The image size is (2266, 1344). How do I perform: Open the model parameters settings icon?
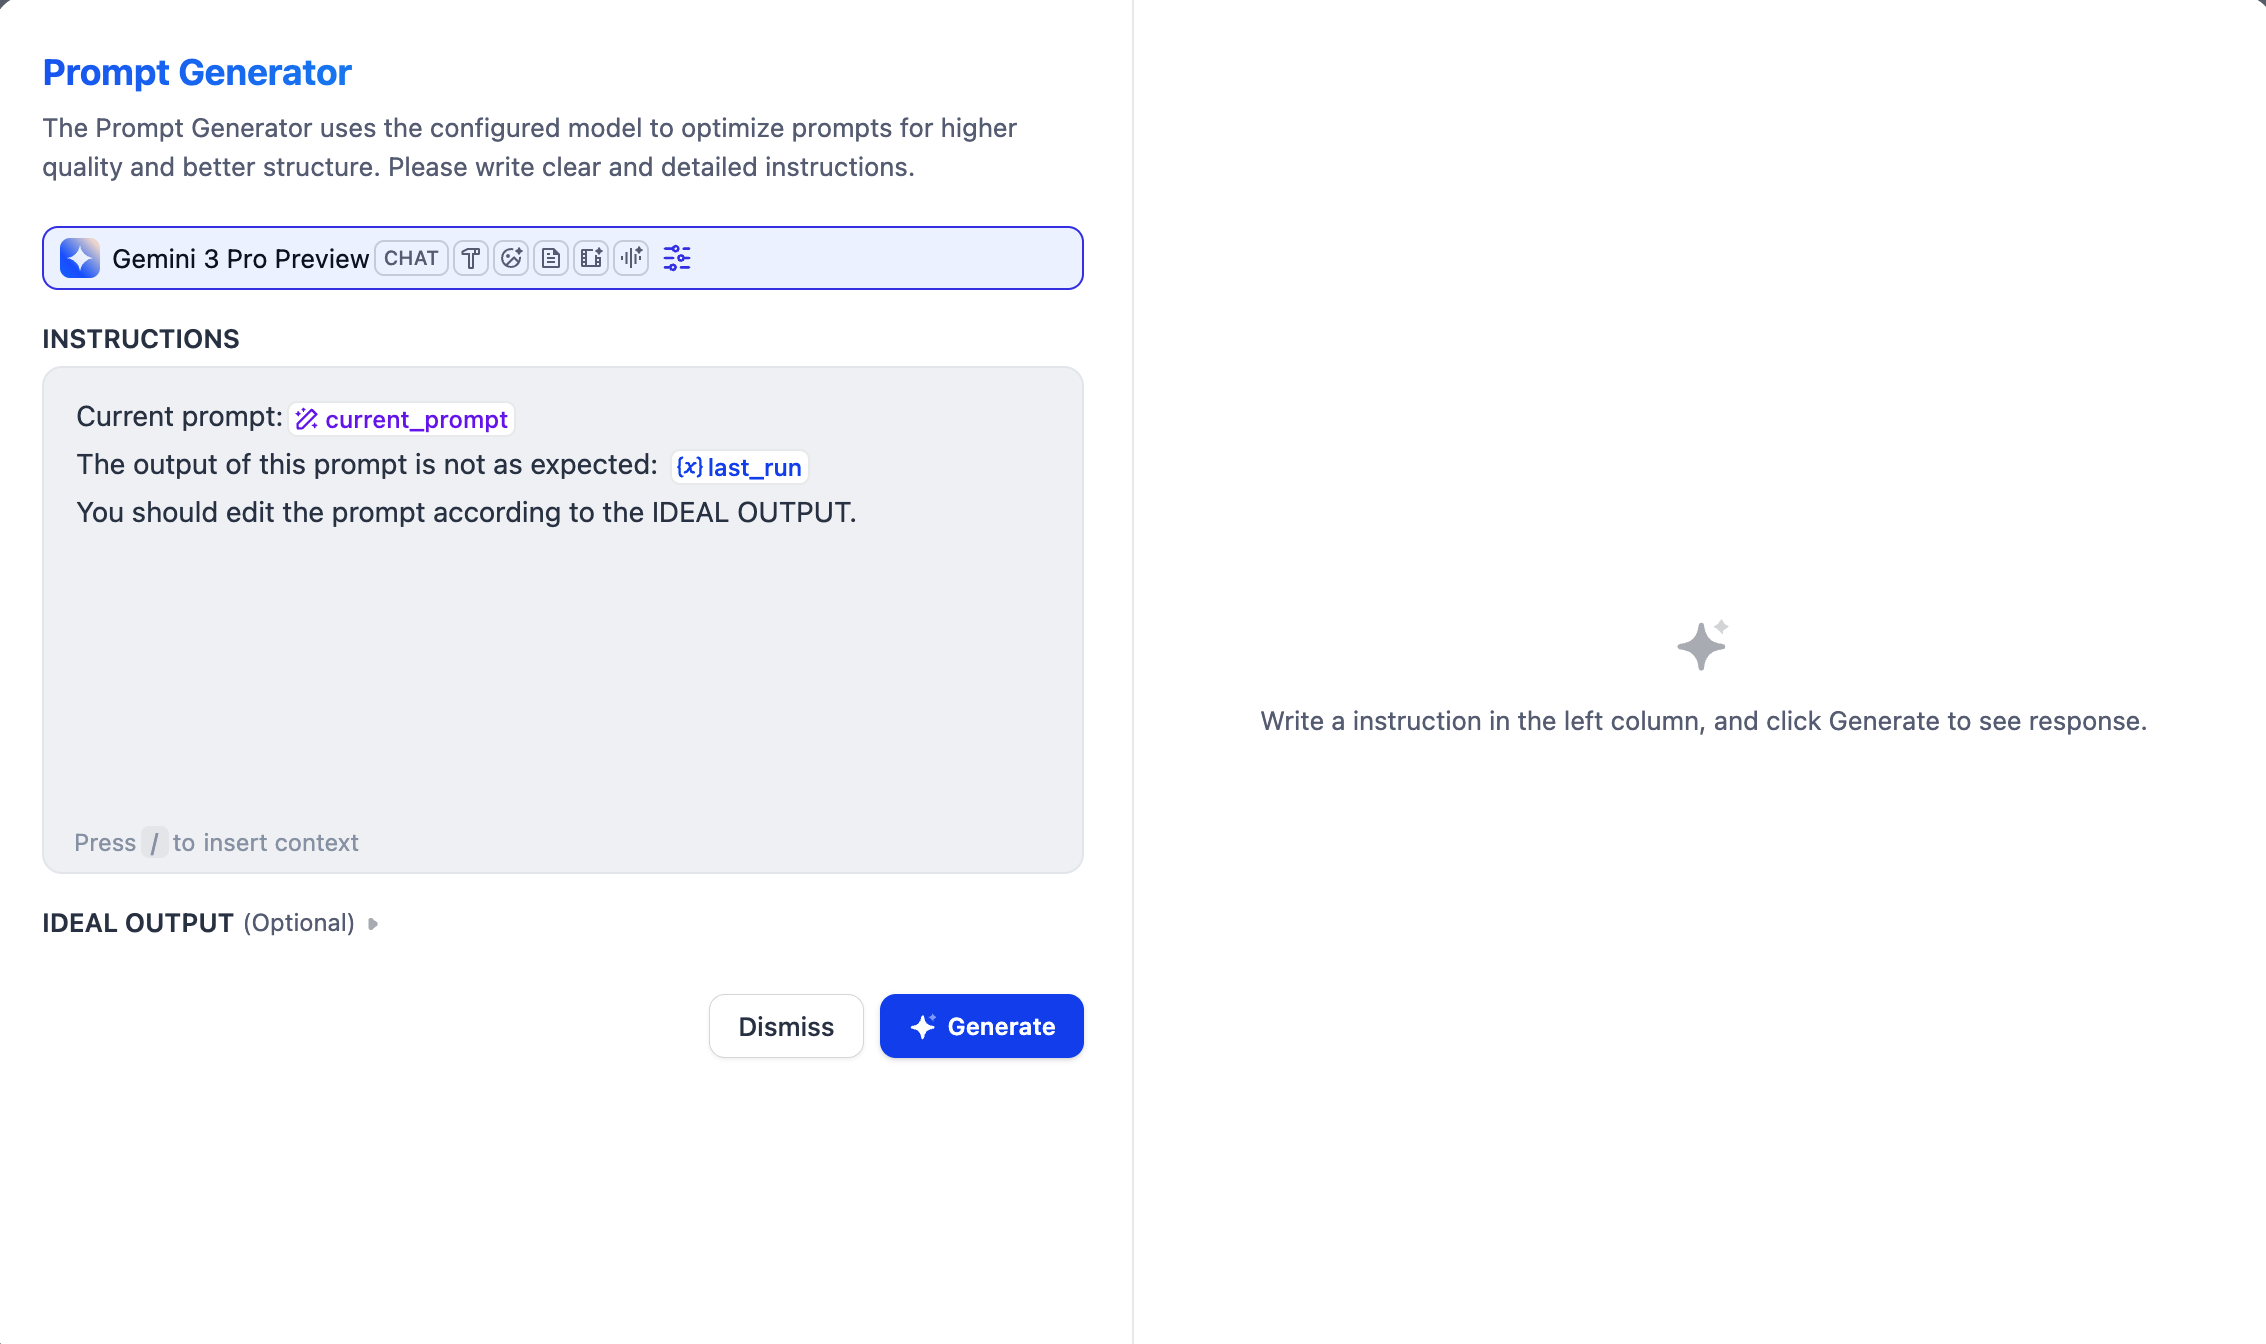[x=677, y=258]
